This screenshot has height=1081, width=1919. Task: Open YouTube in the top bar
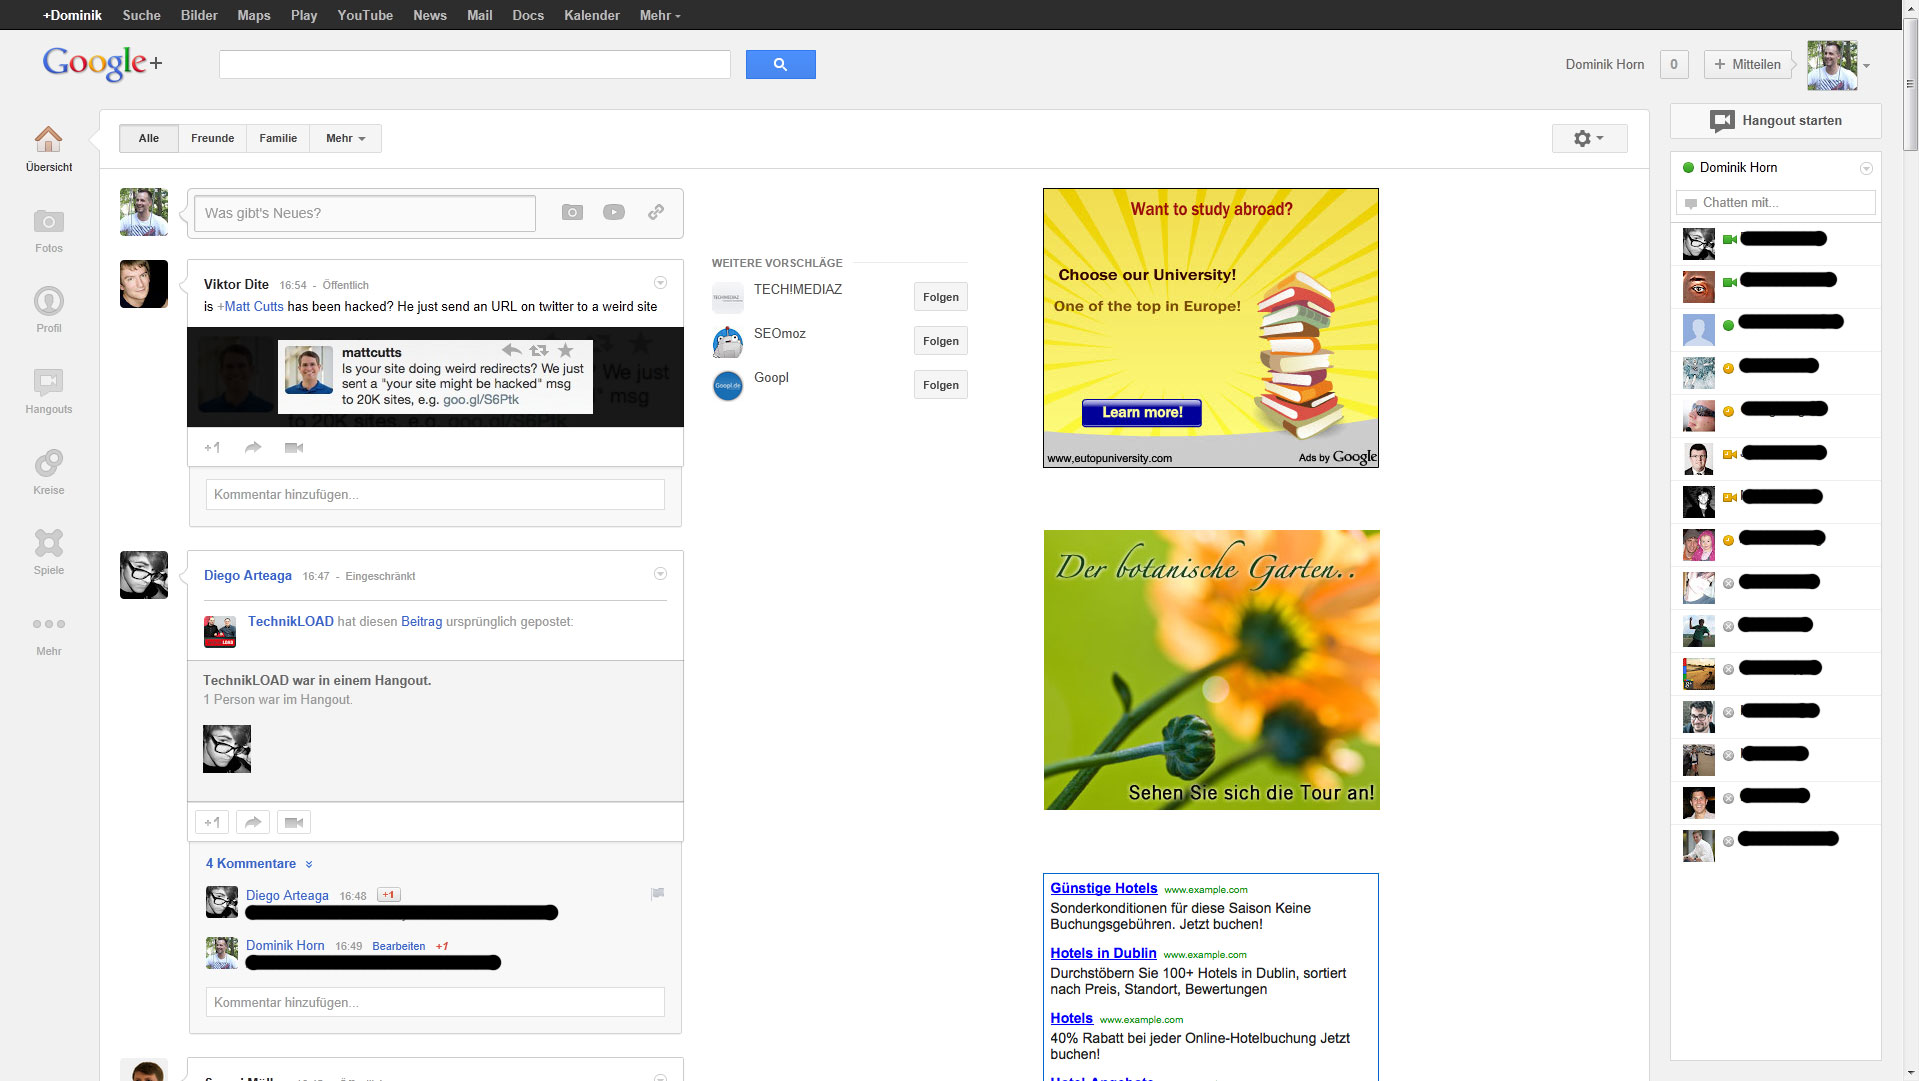pos(365,15)
